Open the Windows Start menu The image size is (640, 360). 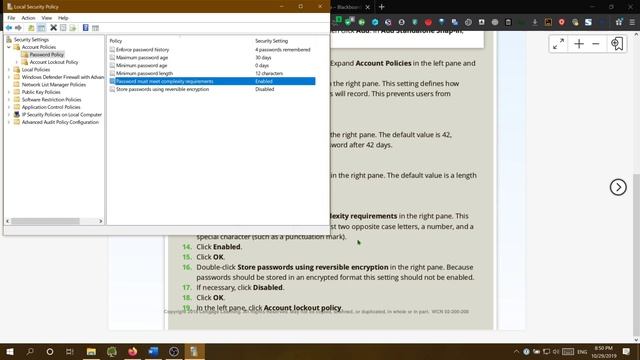[x=10, y=351]
